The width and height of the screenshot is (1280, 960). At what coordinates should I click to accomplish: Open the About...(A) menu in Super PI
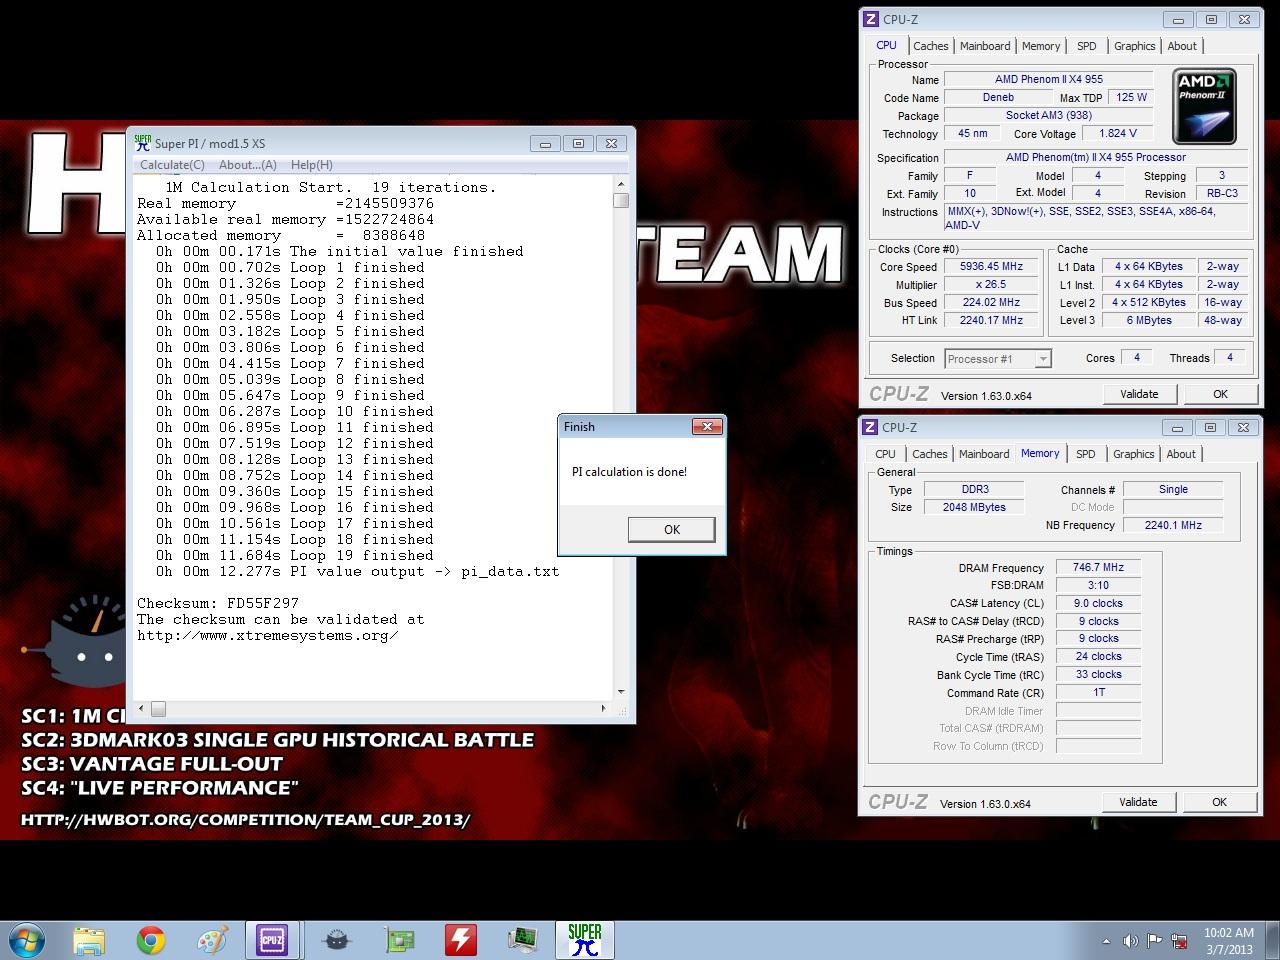coord(248,165)
